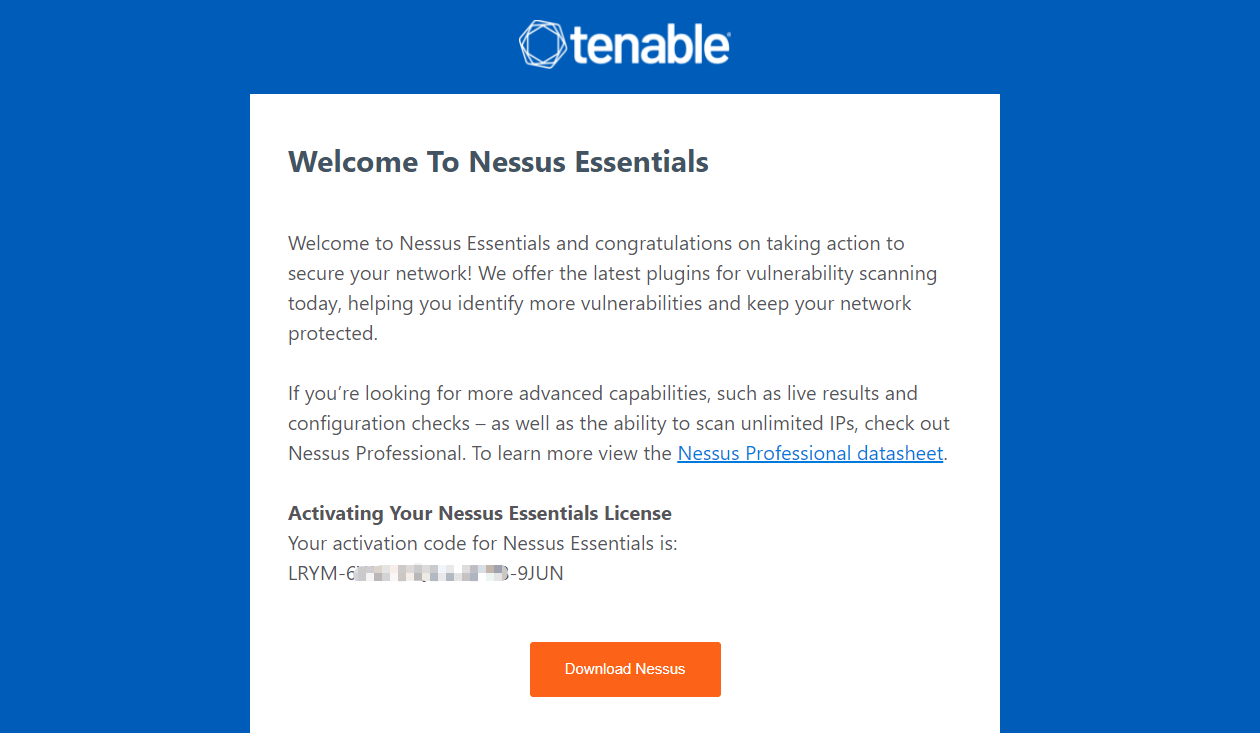Image resolution: width=1260 pixels, height=733 pixels.
Task: Select the 'Welcome To Nessus Essentials' heading
Action: (x=497, y=161)
